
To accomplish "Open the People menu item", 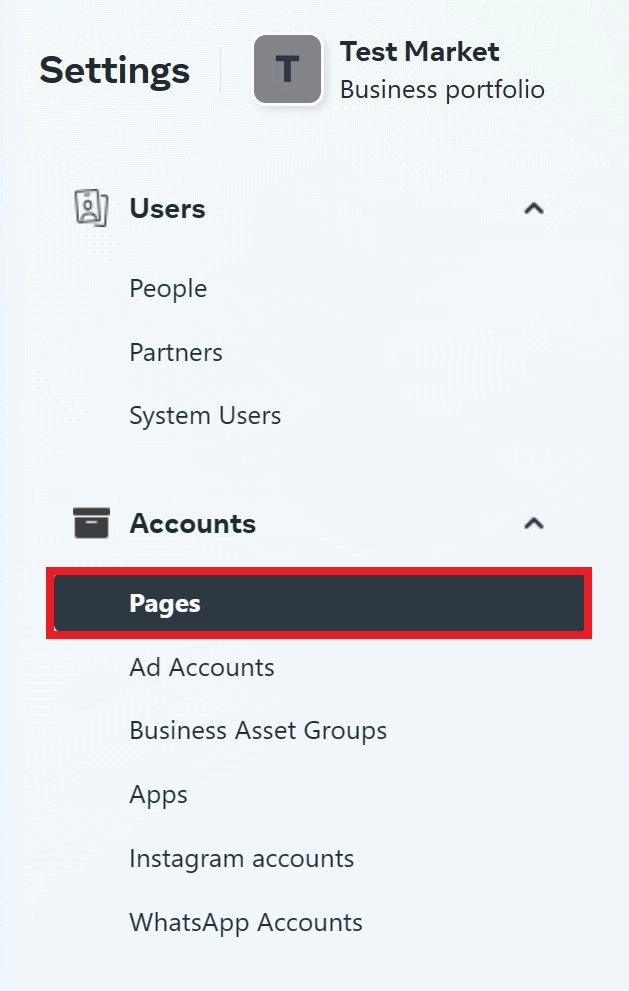I will 168,289.
